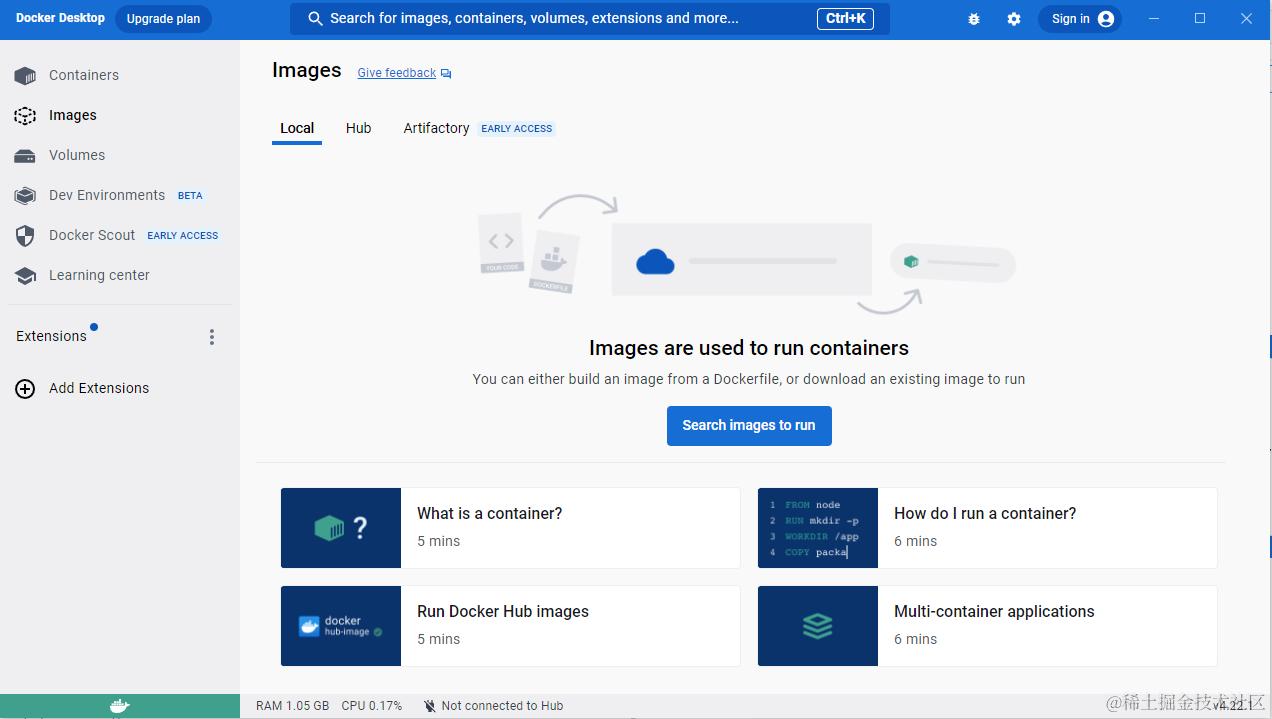Click the EARLY ACCESS badge beside Artifactory
The width and height of the screenshot is (1272, 719).
[x=517, y=129]
